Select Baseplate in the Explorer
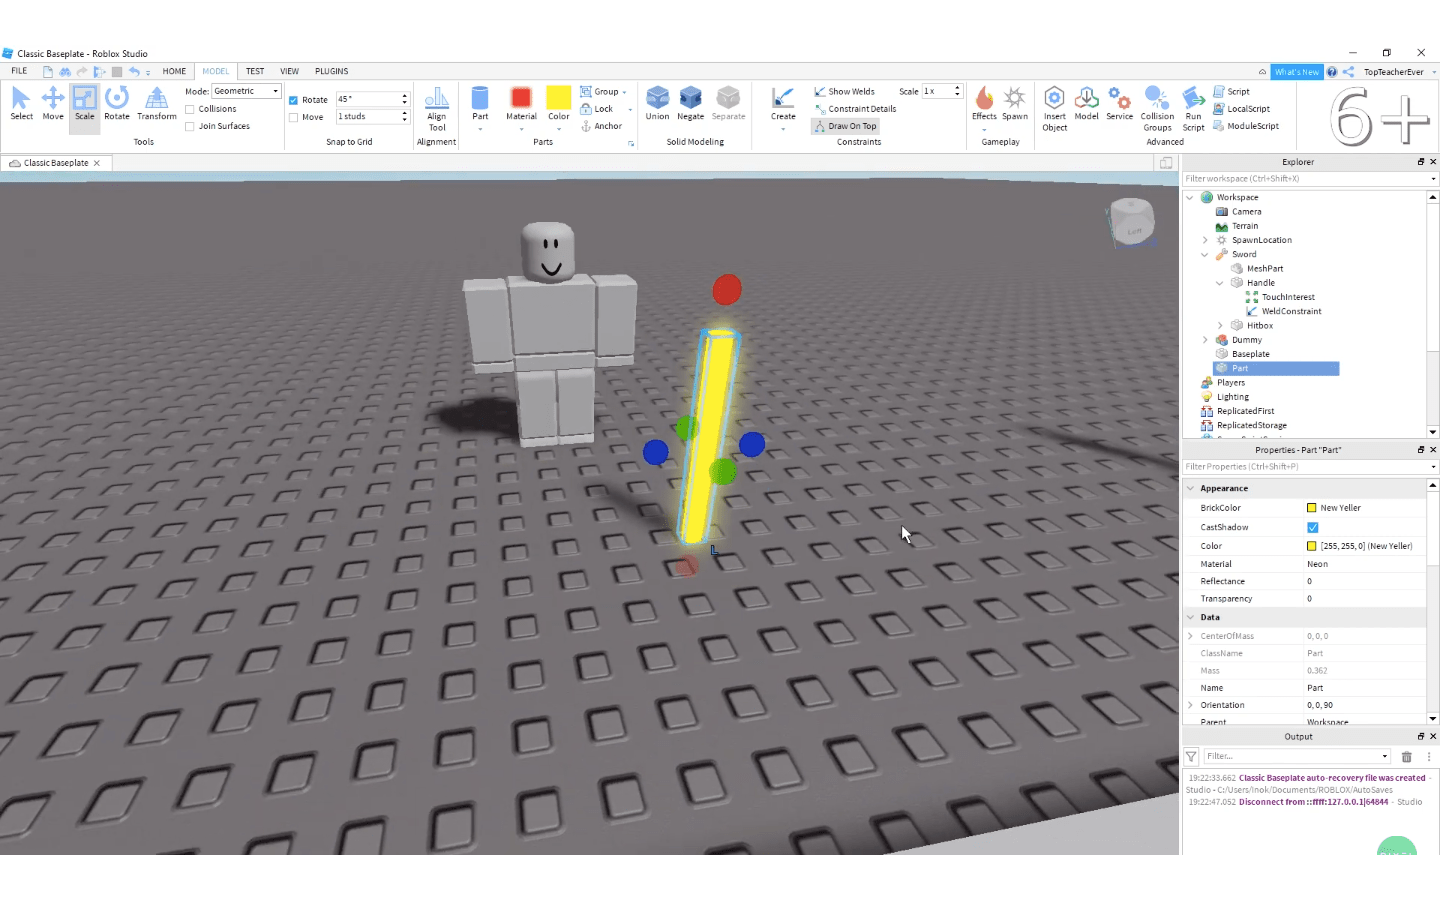The height and width of the screenshot is (900, 1440). [1250, 354]
